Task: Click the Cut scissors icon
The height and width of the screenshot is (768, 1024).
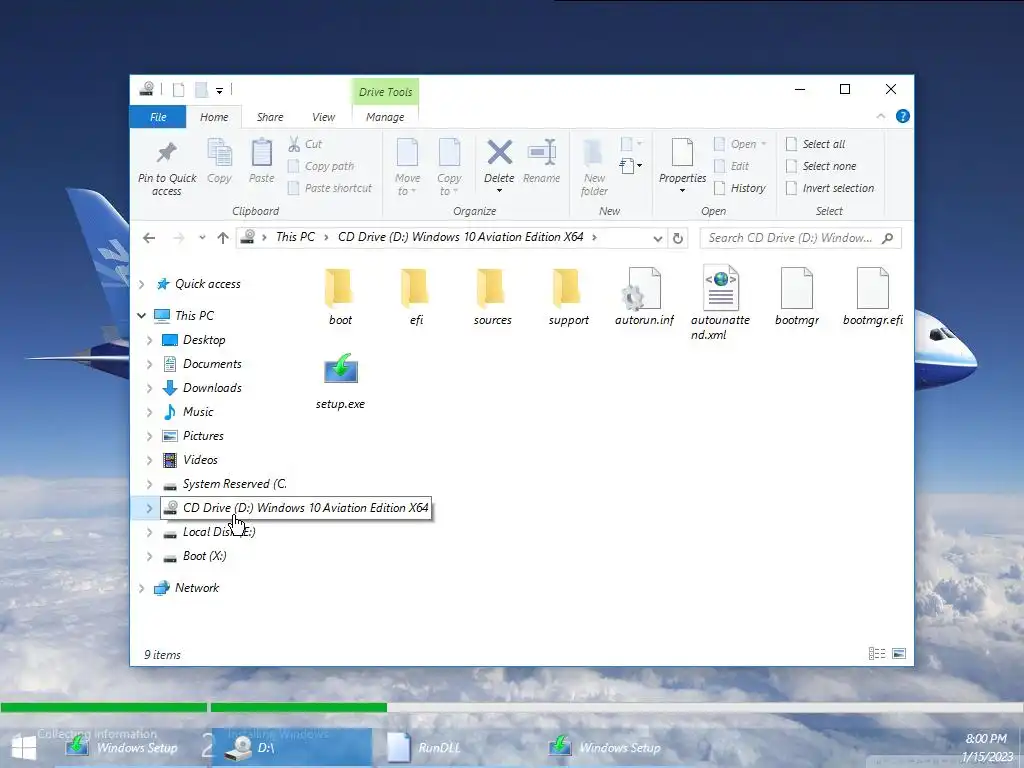Action: tap(294, 144)
